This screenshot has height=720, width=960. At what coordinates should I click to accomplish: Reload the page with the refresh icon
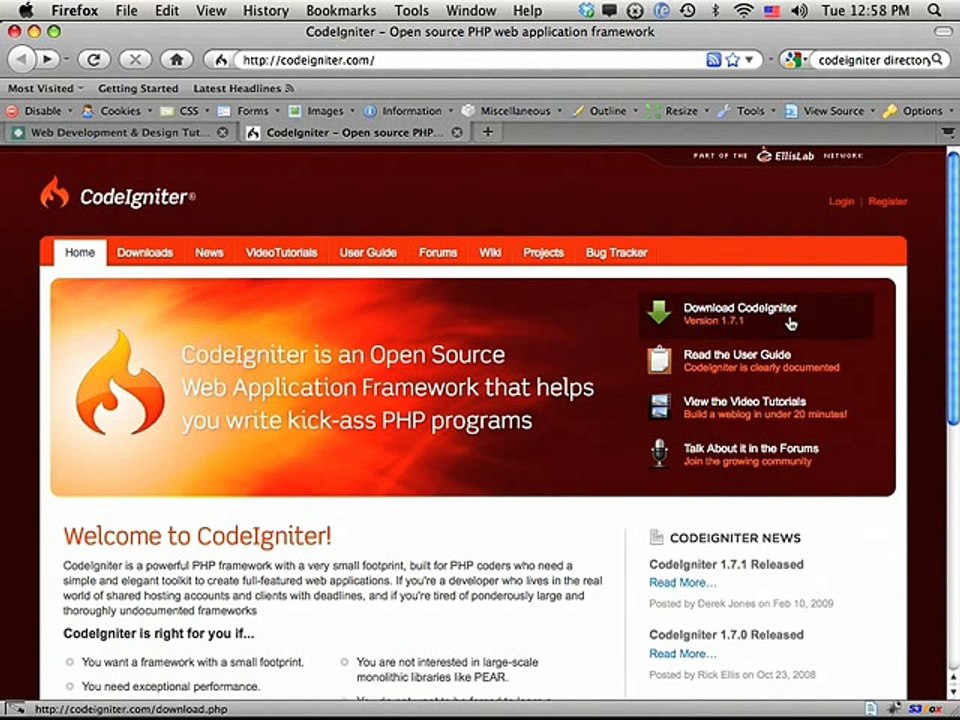(93, 59)
